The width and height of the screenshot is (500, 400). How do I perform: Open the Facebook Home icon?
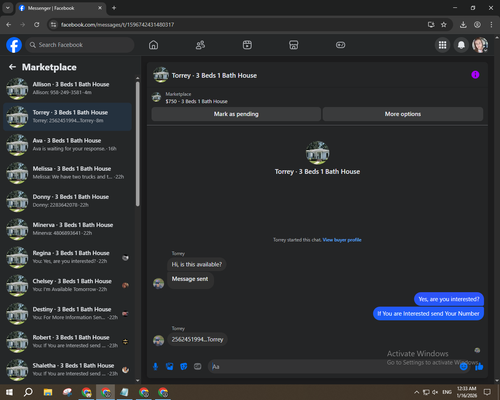(x=153, y=45)
